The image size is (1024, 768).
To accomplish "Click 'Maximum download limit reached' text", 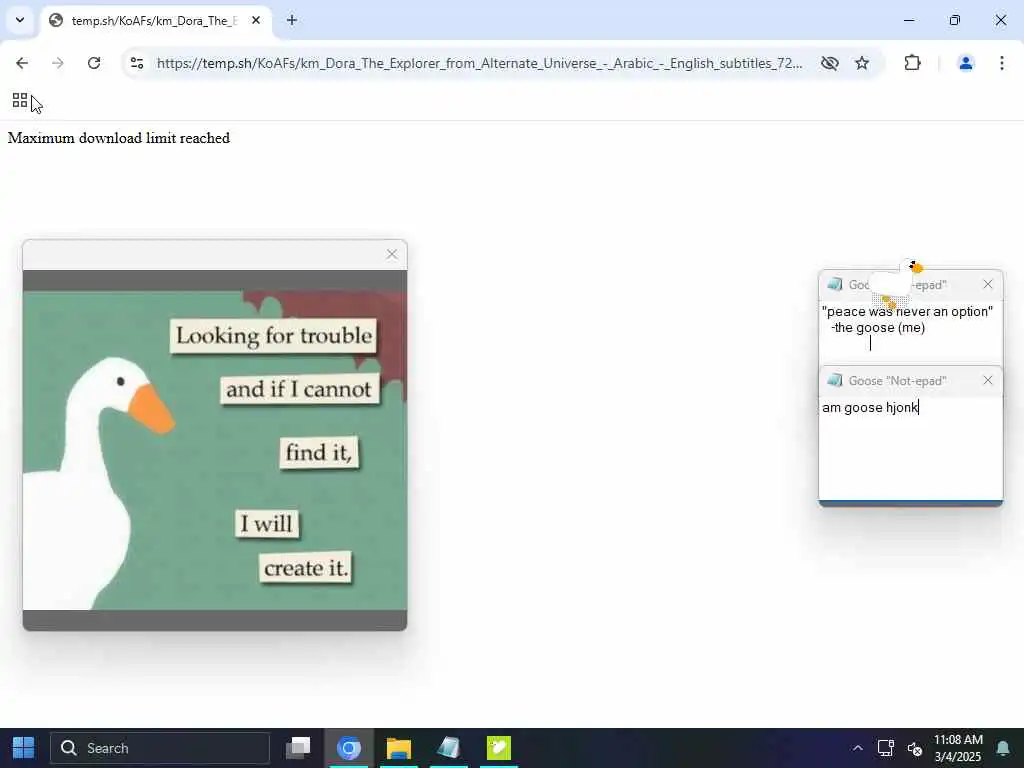I will [119, 138].
